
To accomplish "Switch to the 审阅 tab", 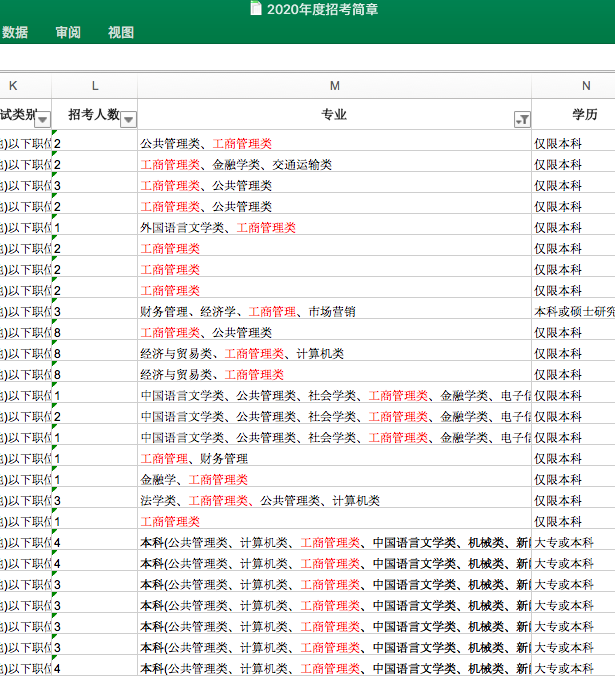I will (68, 33).
